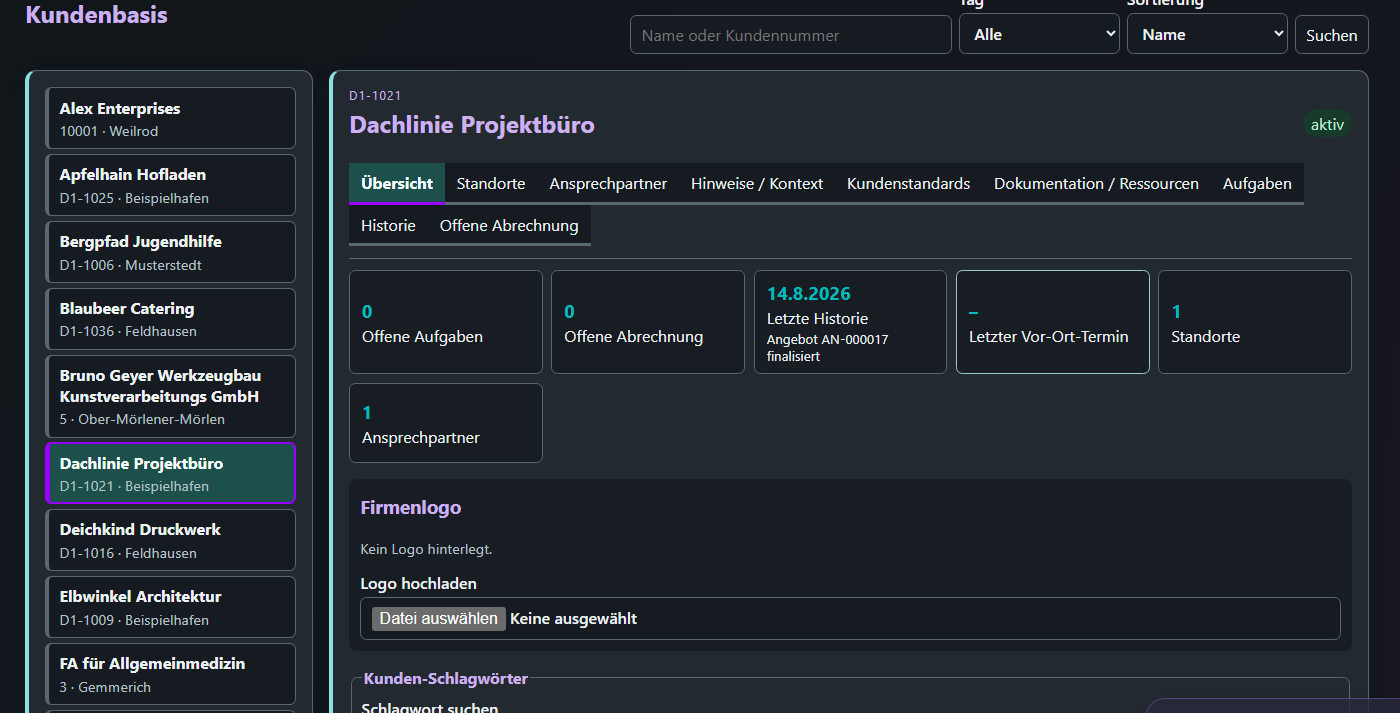The width and height of the screenshot is (1400, 713).
Task: Focus the Name oder Kundennummer search field
Action: [x=790, y=35]
